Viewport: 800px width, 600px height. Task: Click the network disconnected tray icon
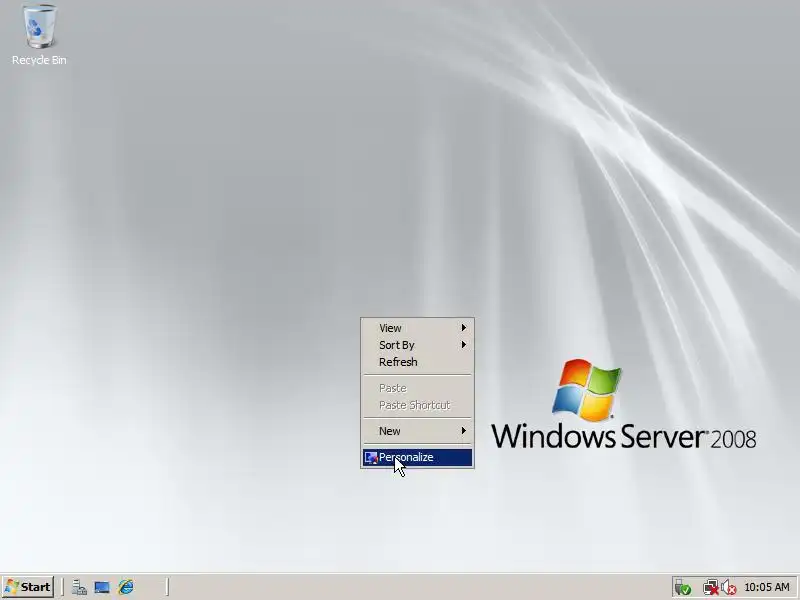710,588
